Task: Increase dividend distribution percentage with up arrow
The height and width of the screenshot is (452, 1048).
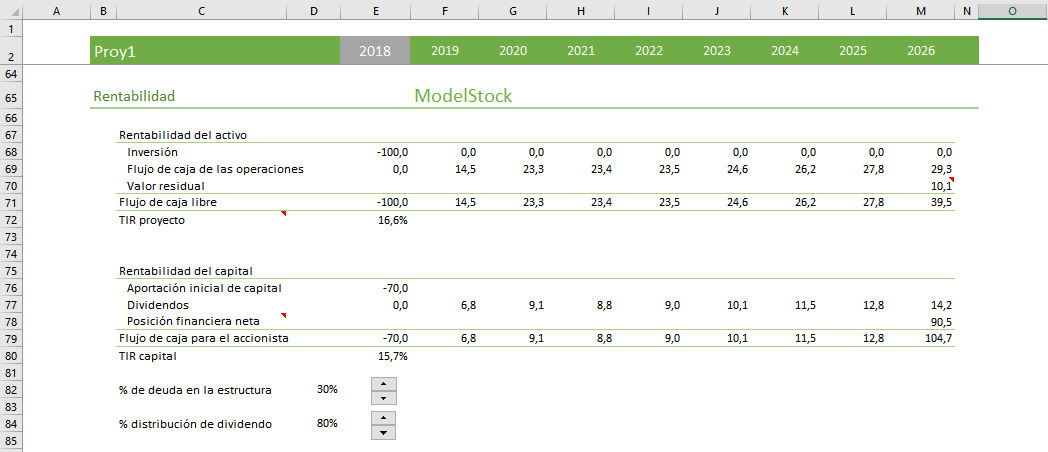Action: coord(383,417)
